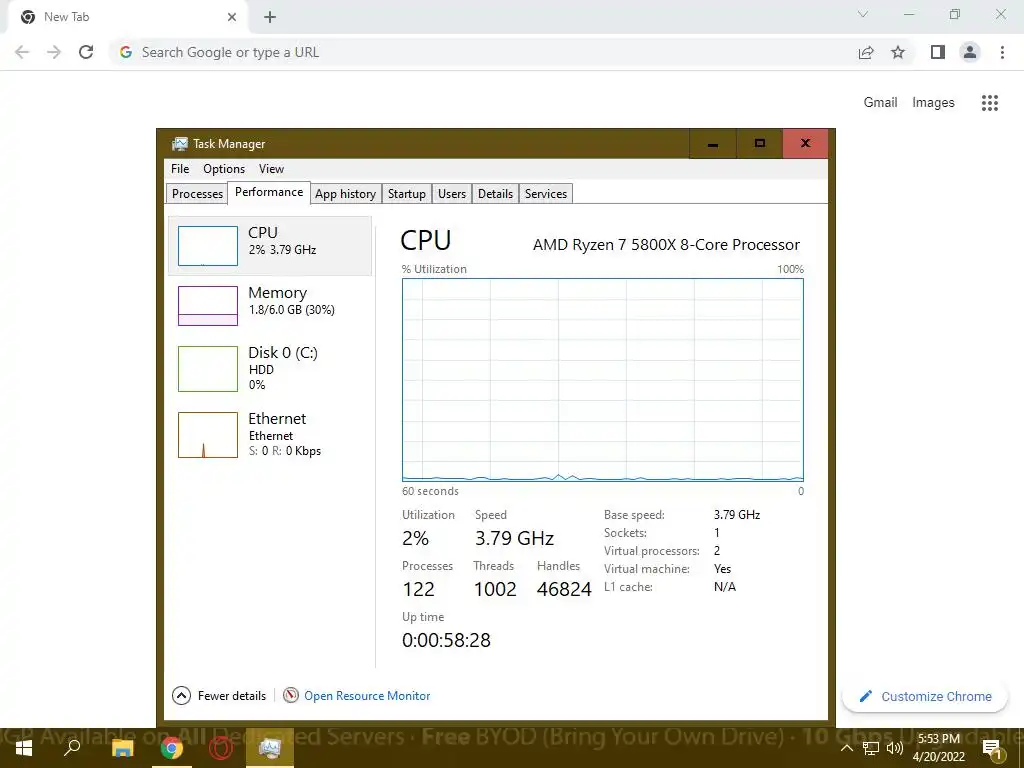Click the Handles value 46824
Image resolution: width=1024 pixels, height=768 pixels.
564,589
